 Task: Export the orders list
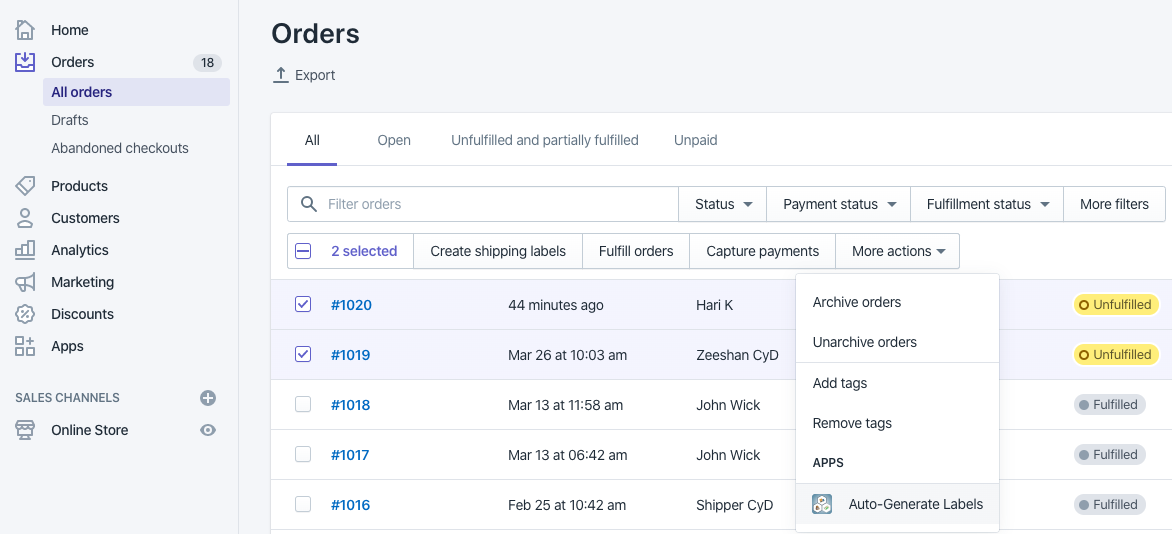[303, 75]
